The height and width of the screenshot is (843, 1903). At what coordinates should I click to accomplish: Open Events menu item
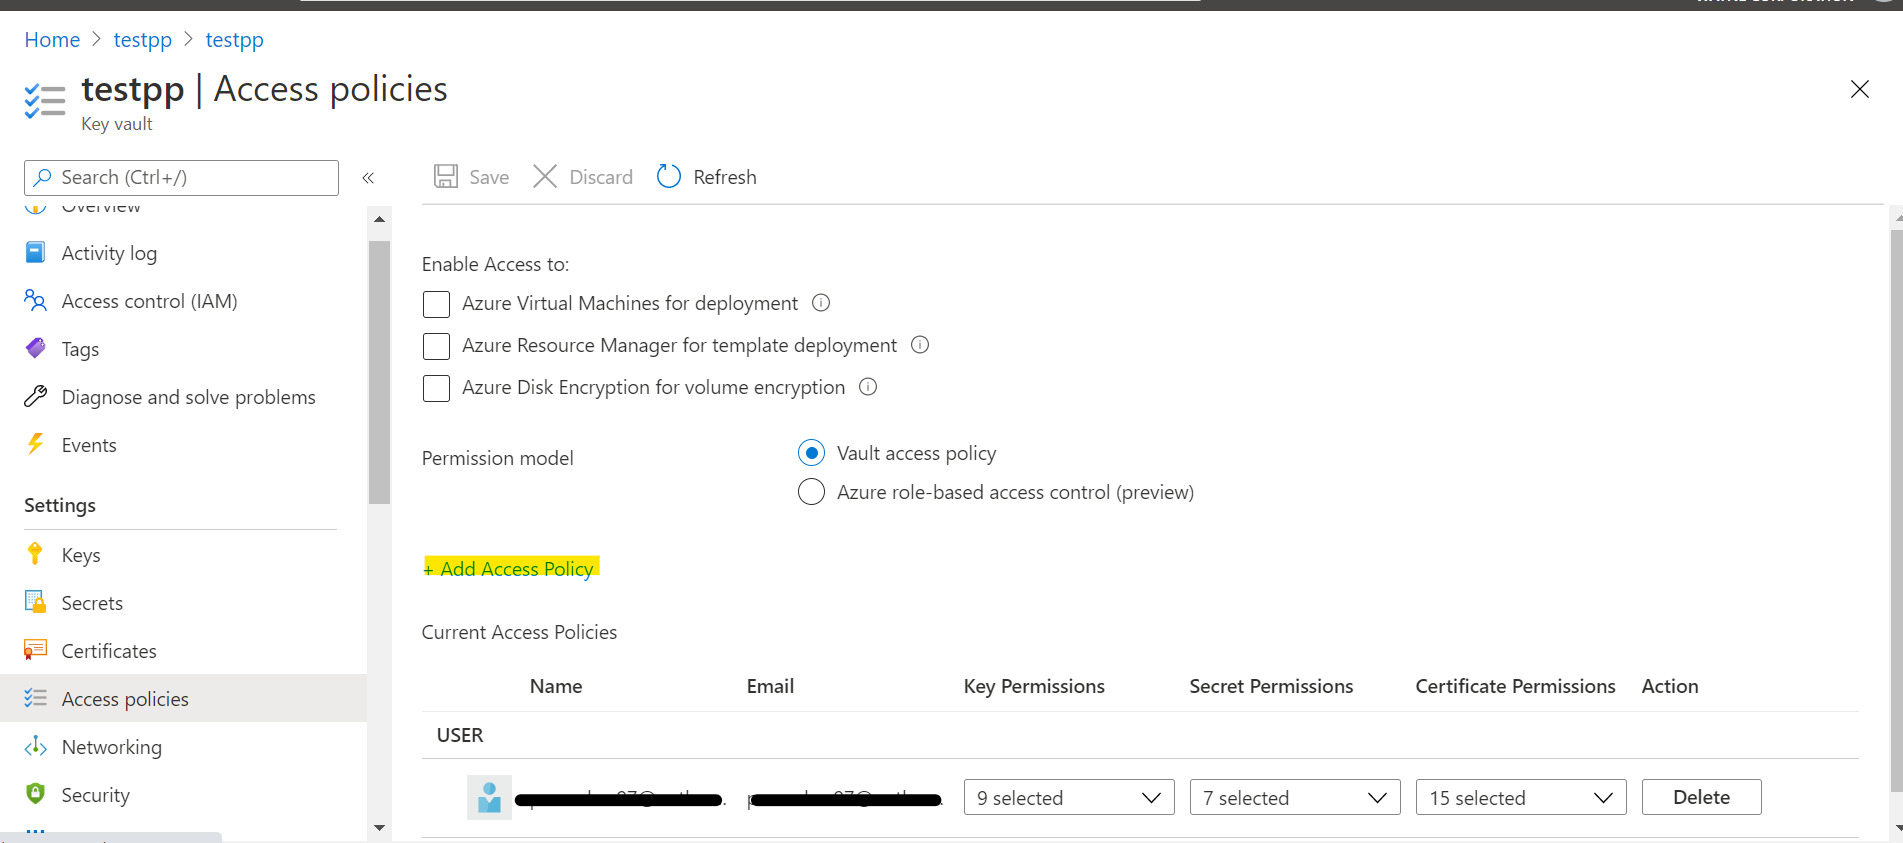coord(183,445)
